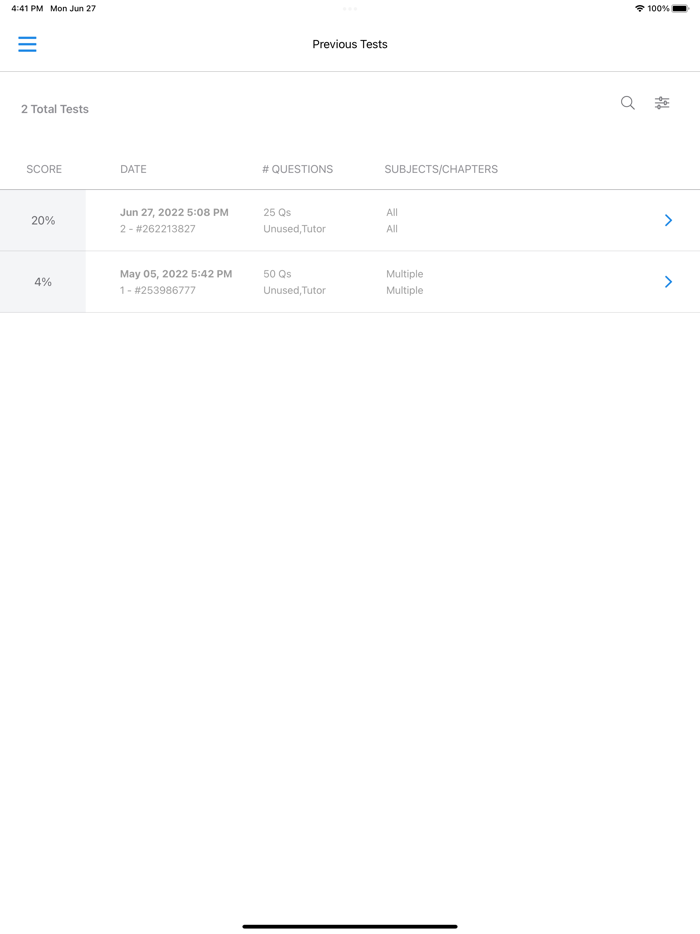
Task: Select the 4% score cell
Action: tap(43, 282)
